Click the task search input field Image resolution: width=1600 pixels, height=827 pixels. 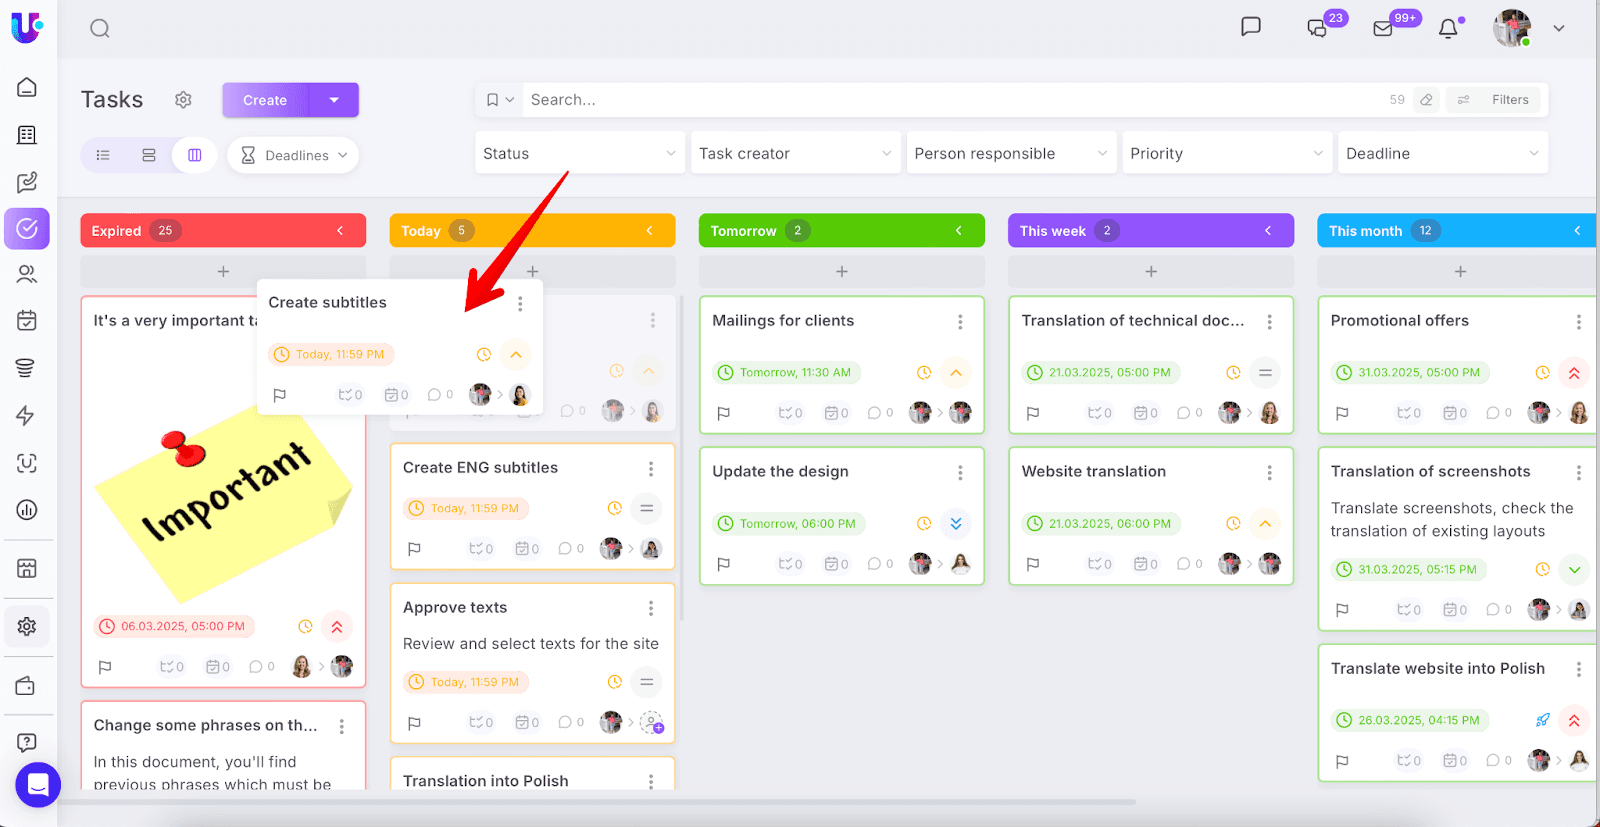coord(950,100)
